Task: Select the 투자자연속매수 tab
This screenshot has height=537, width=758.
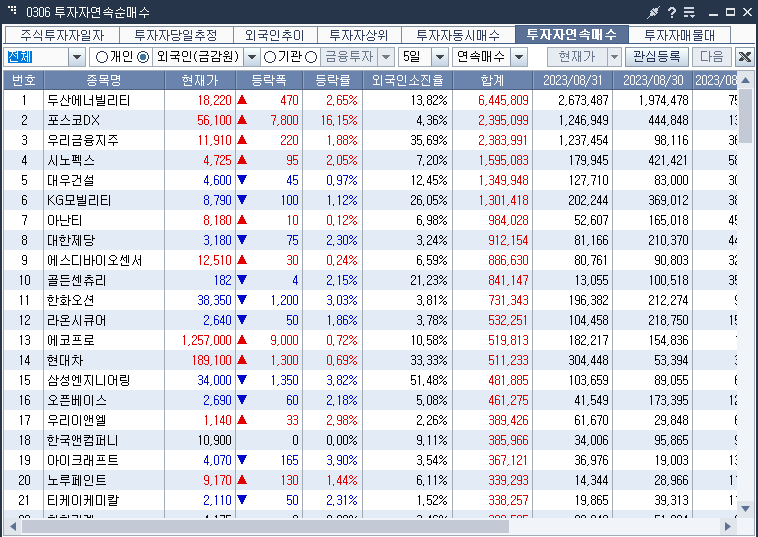Action: (x=571, y=35)
